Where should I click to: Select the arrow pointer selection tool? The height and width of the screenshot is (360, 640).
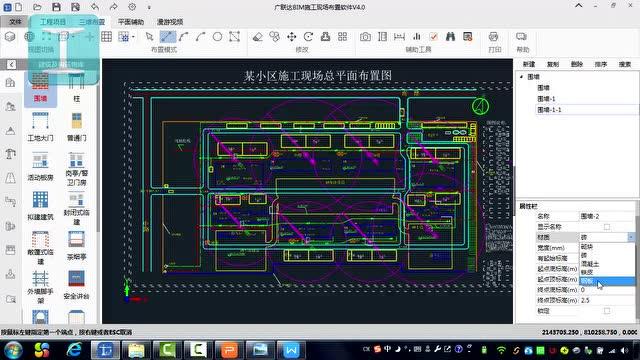pos(149,37)
